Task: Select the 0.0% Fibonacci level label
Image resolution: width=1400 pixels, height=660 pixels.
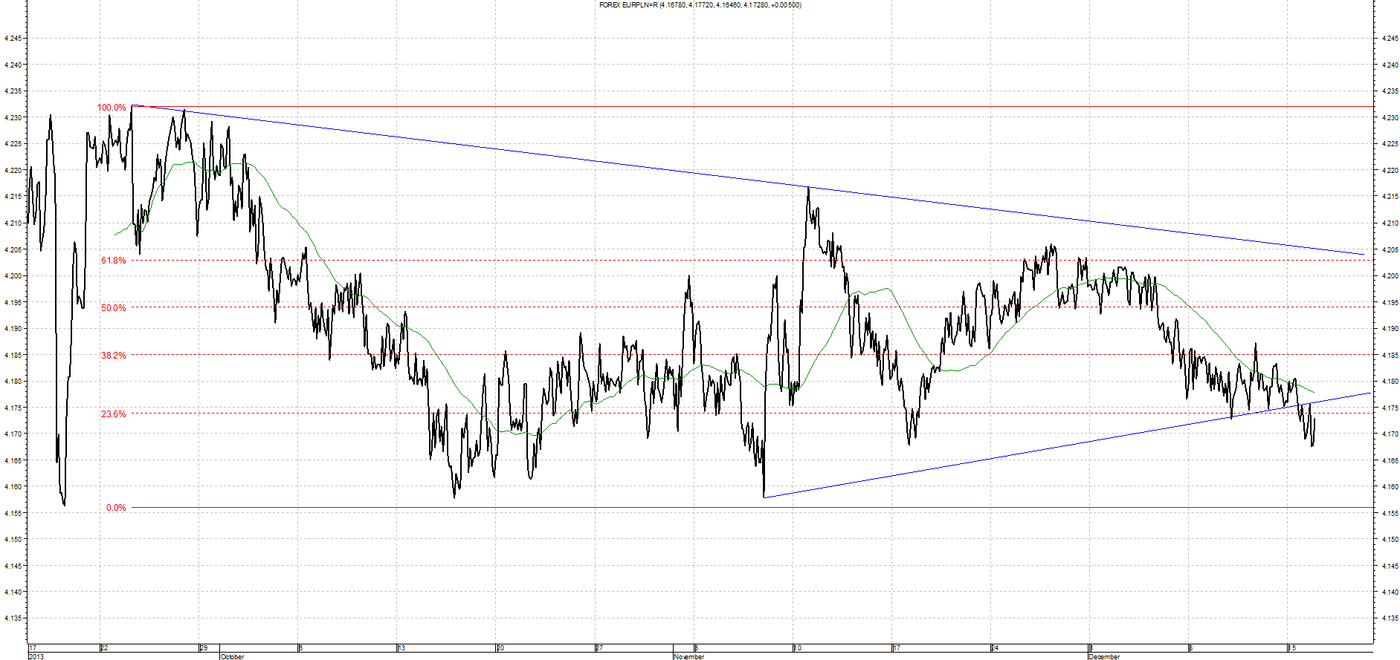Action: tap(117, 508)
